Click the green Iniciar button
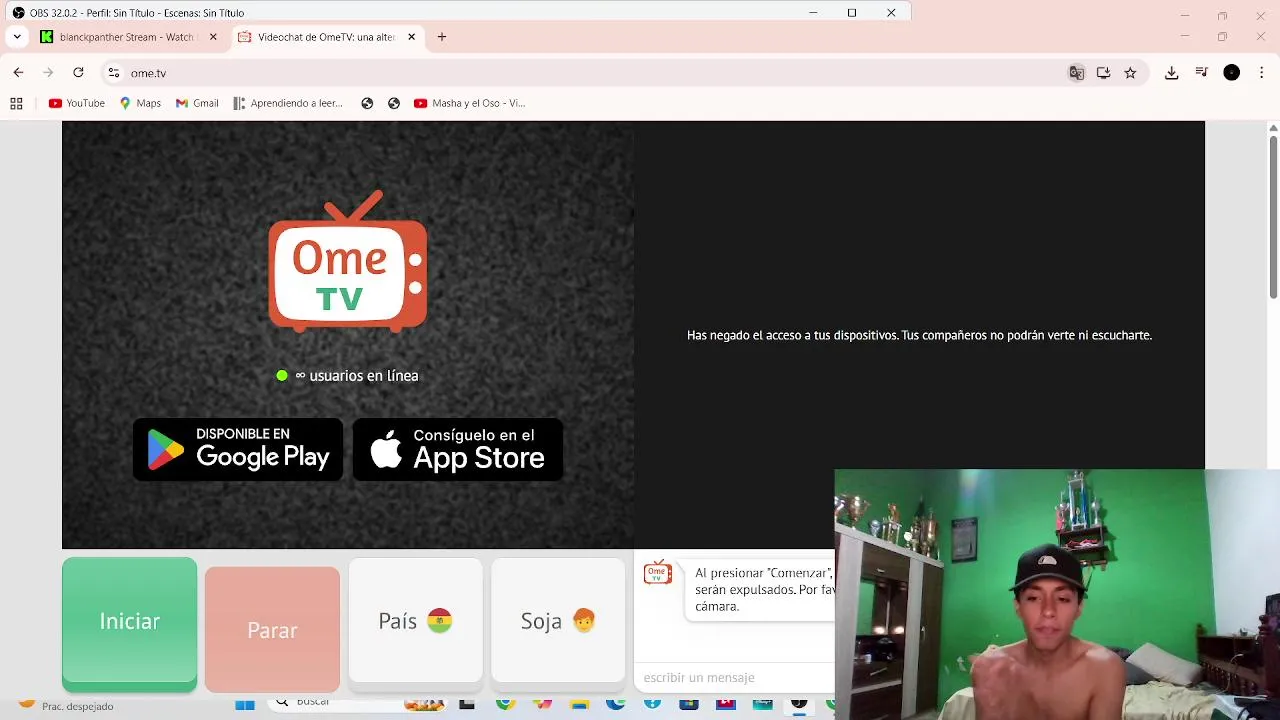Screen dimensions: 1280x720 [x=129, y=622]
